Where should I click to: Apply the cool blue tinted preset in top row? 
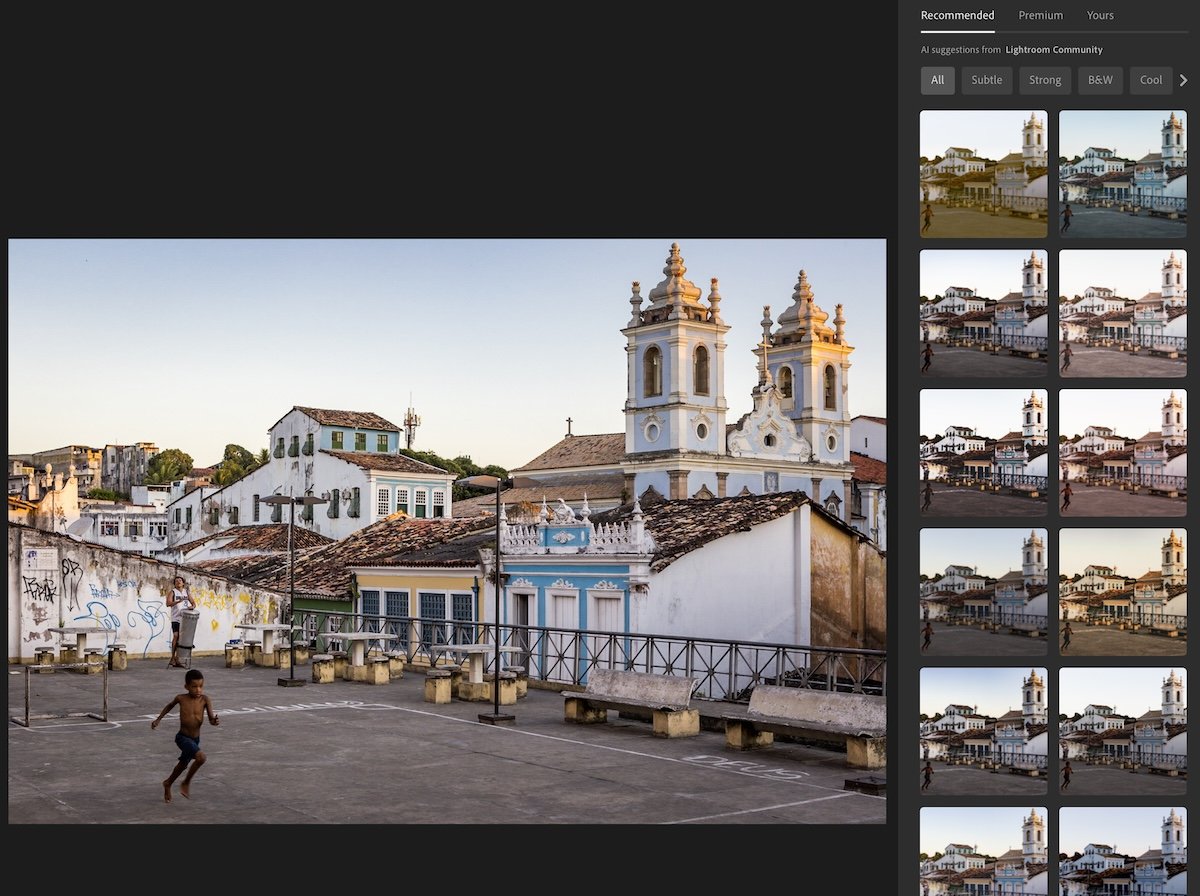[x=1122, y=174]
